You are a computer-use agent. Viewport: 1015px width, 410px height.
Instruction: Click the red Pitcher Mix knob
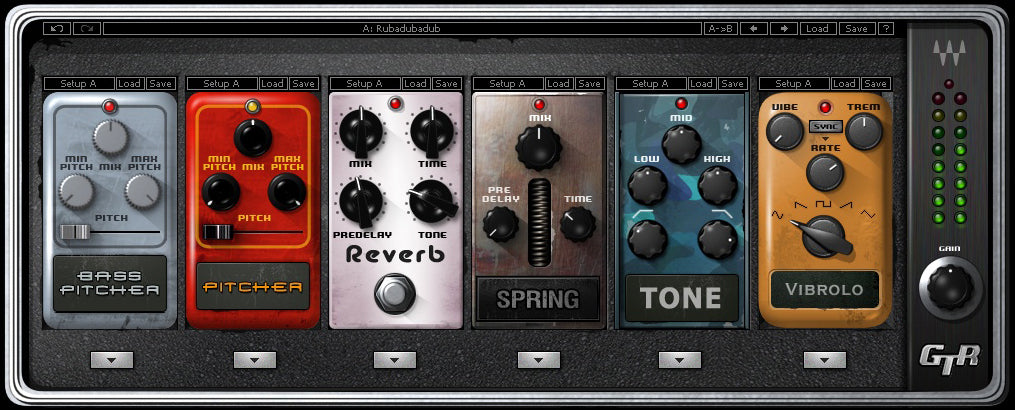click(253, 137)
